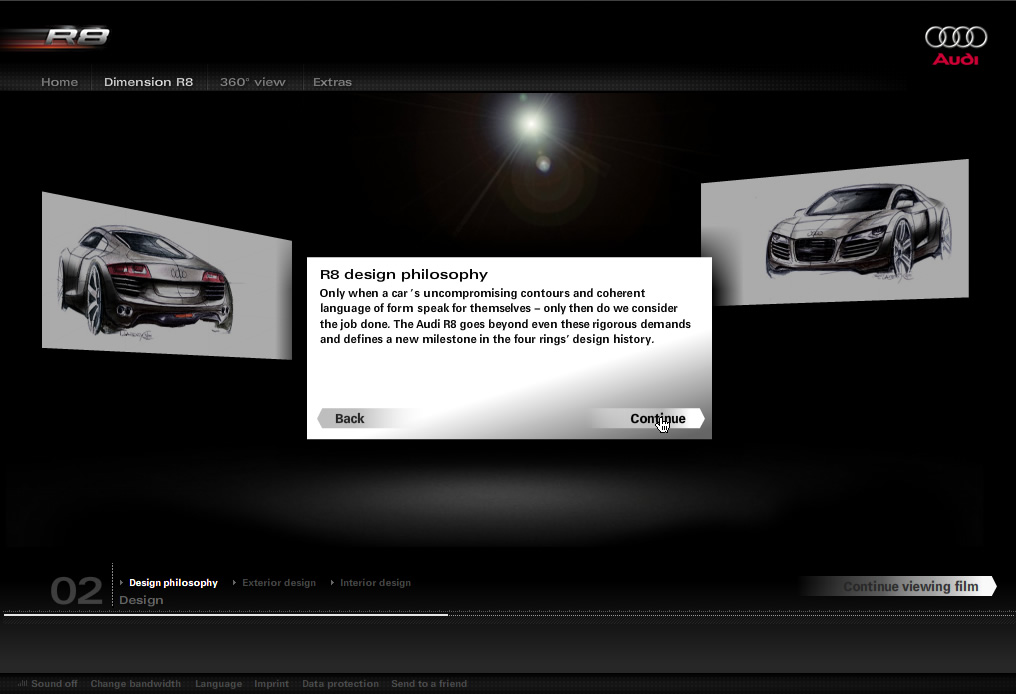
Task: Click the film progress bar
Action: tap(508, 614)
